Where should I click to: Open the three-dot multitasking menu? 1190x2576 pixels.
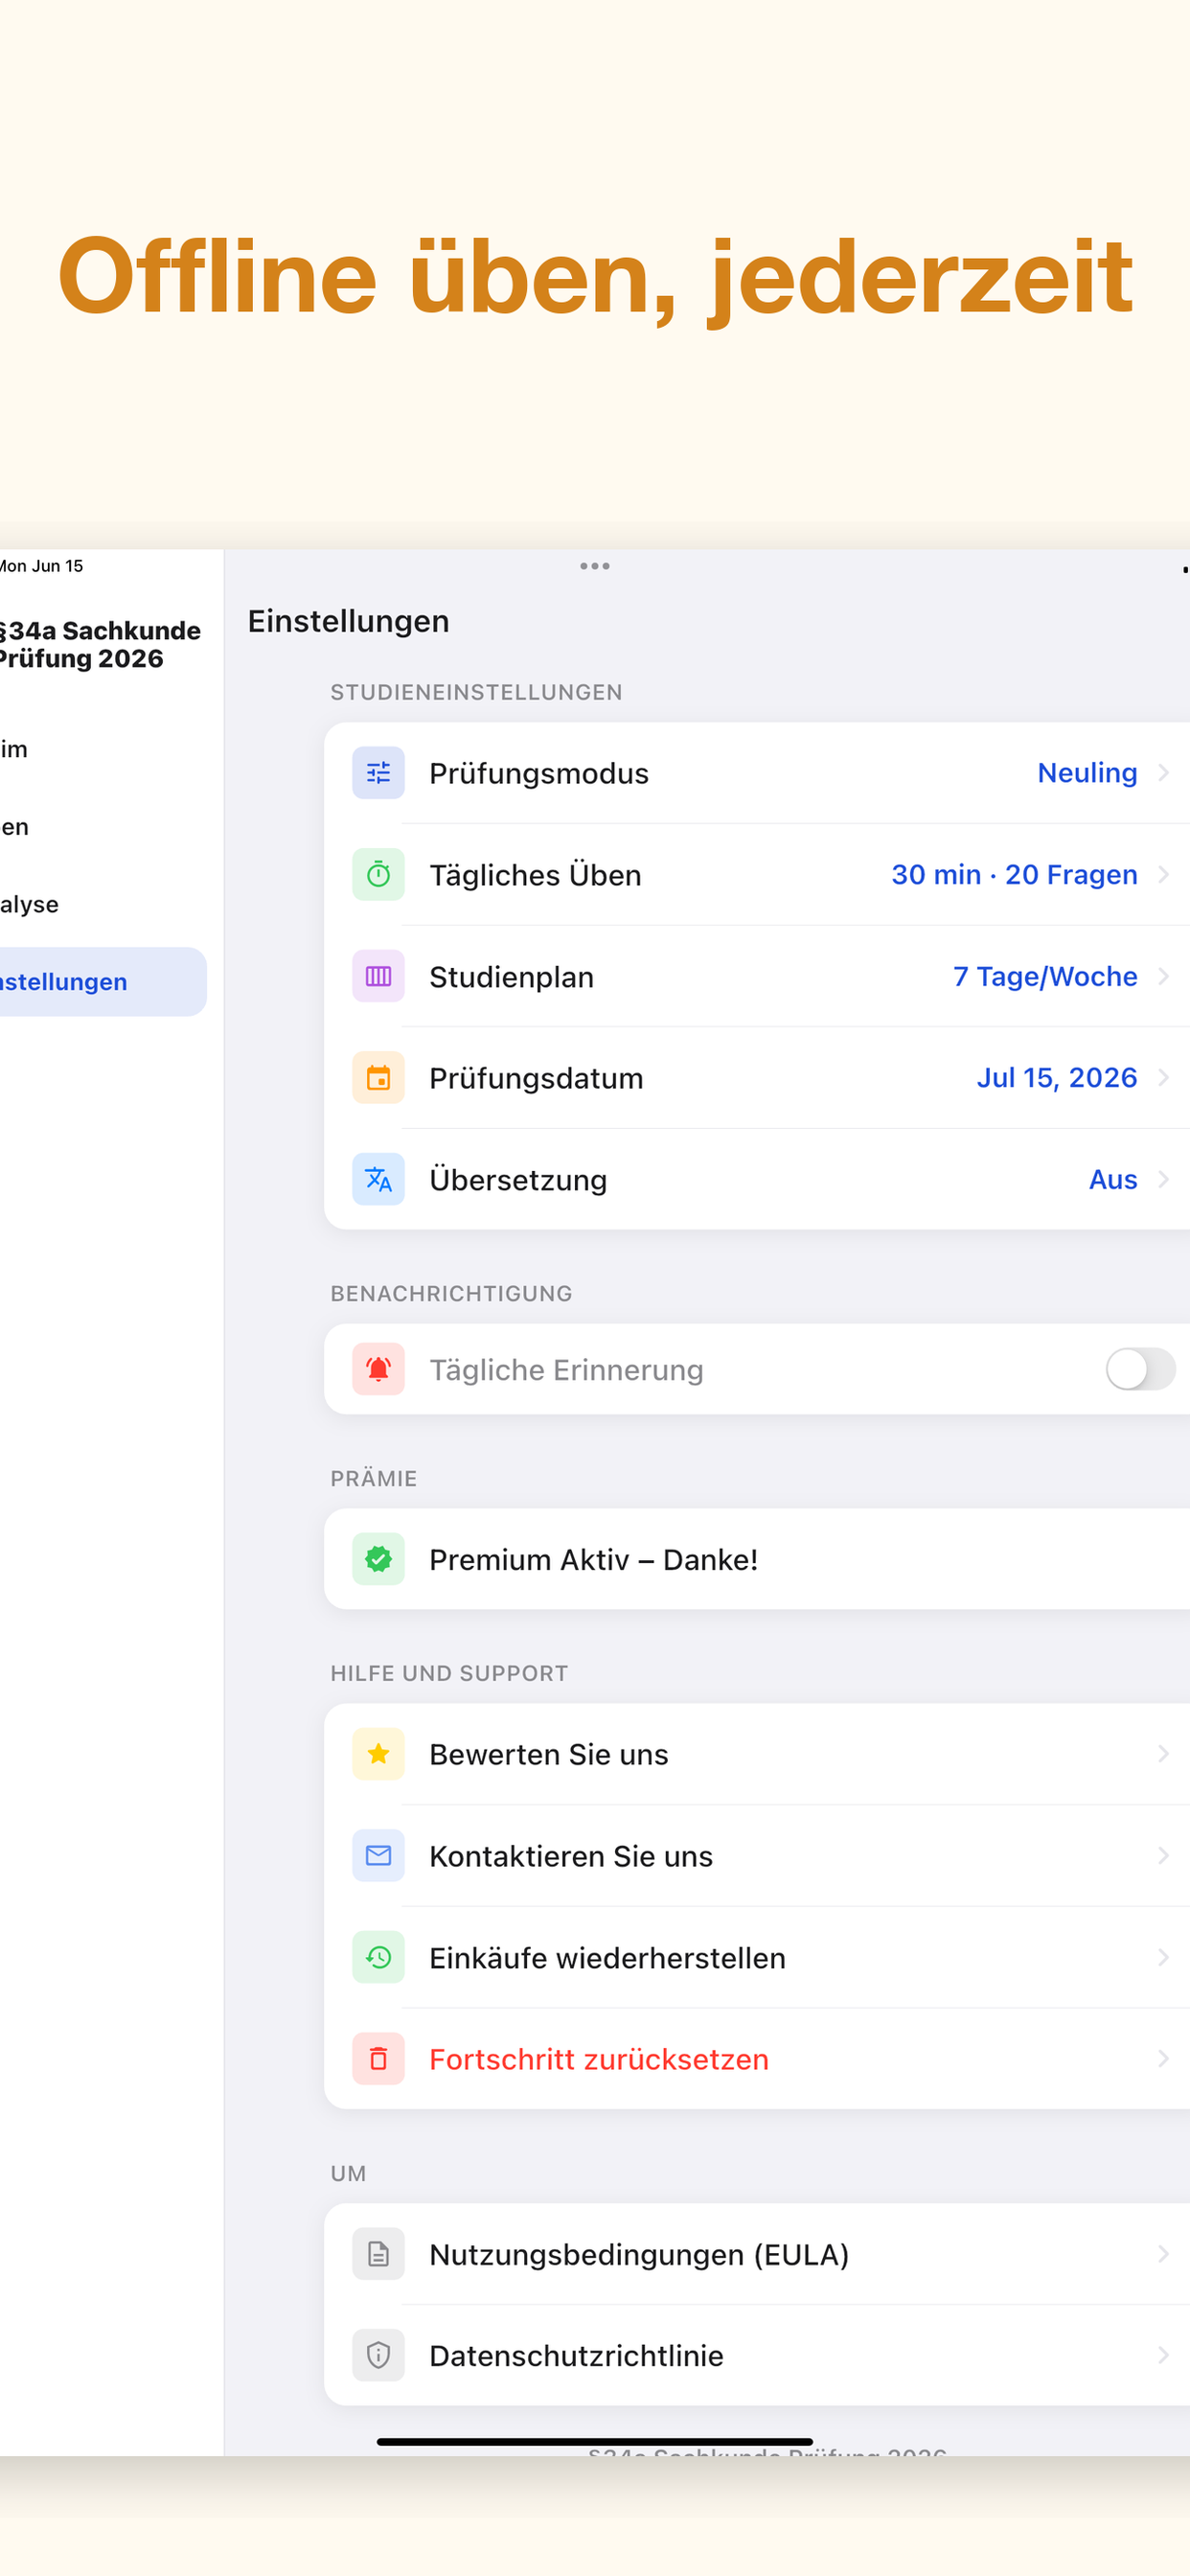click(x=595, y=566)
